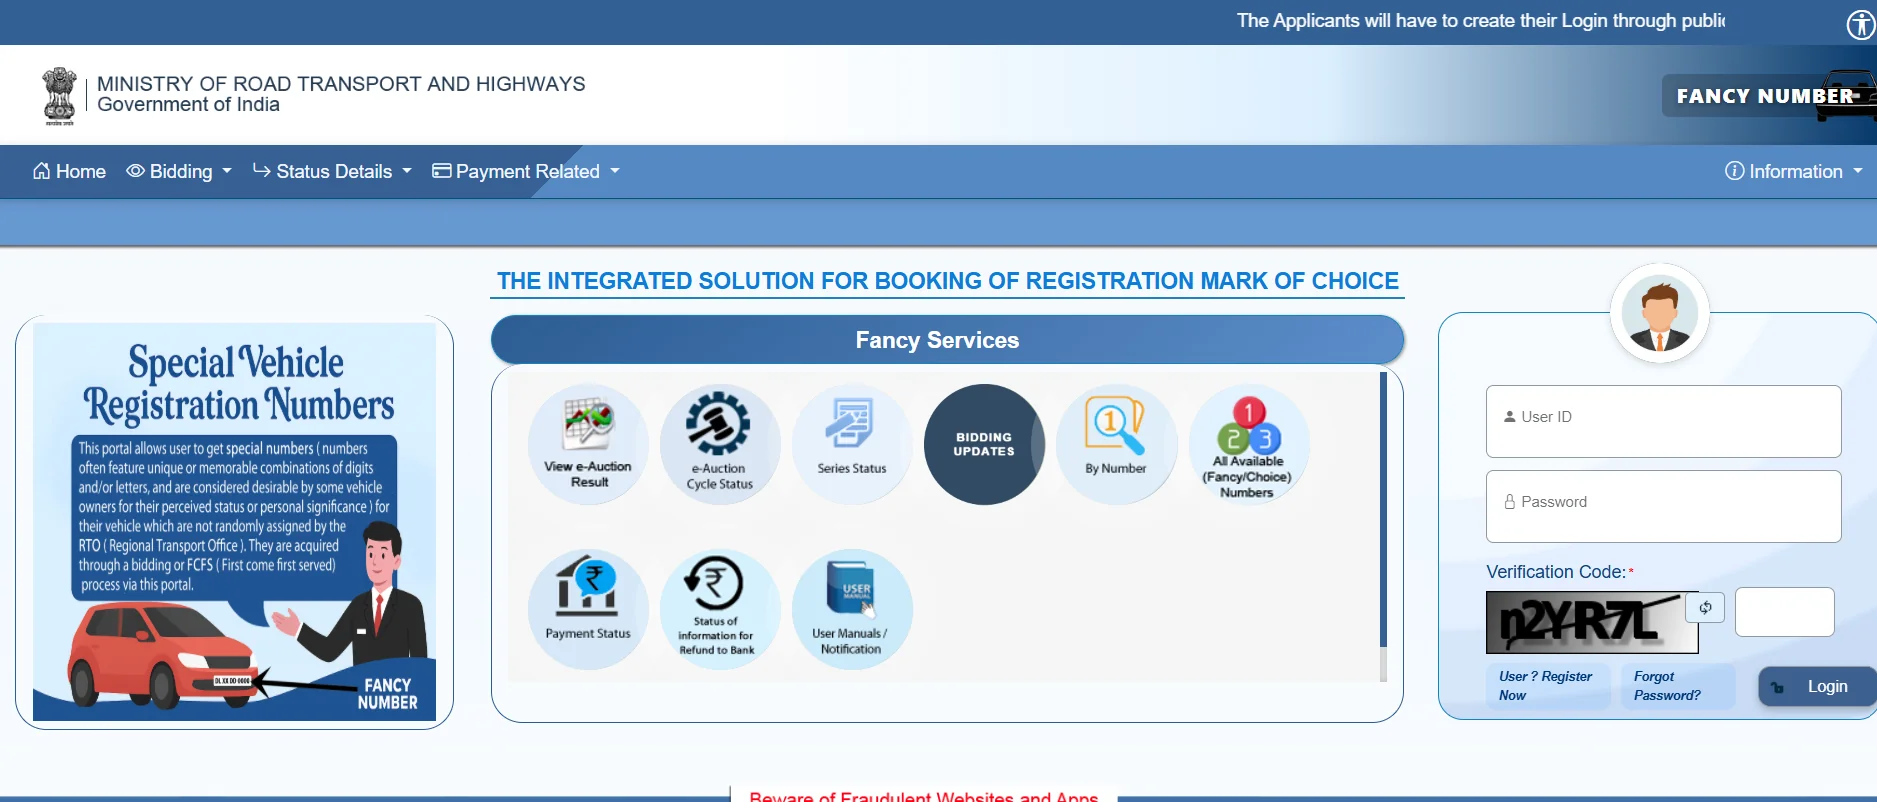
Task: Expand the Bidding dropdown menu
Action: click(x=179, y=171)
